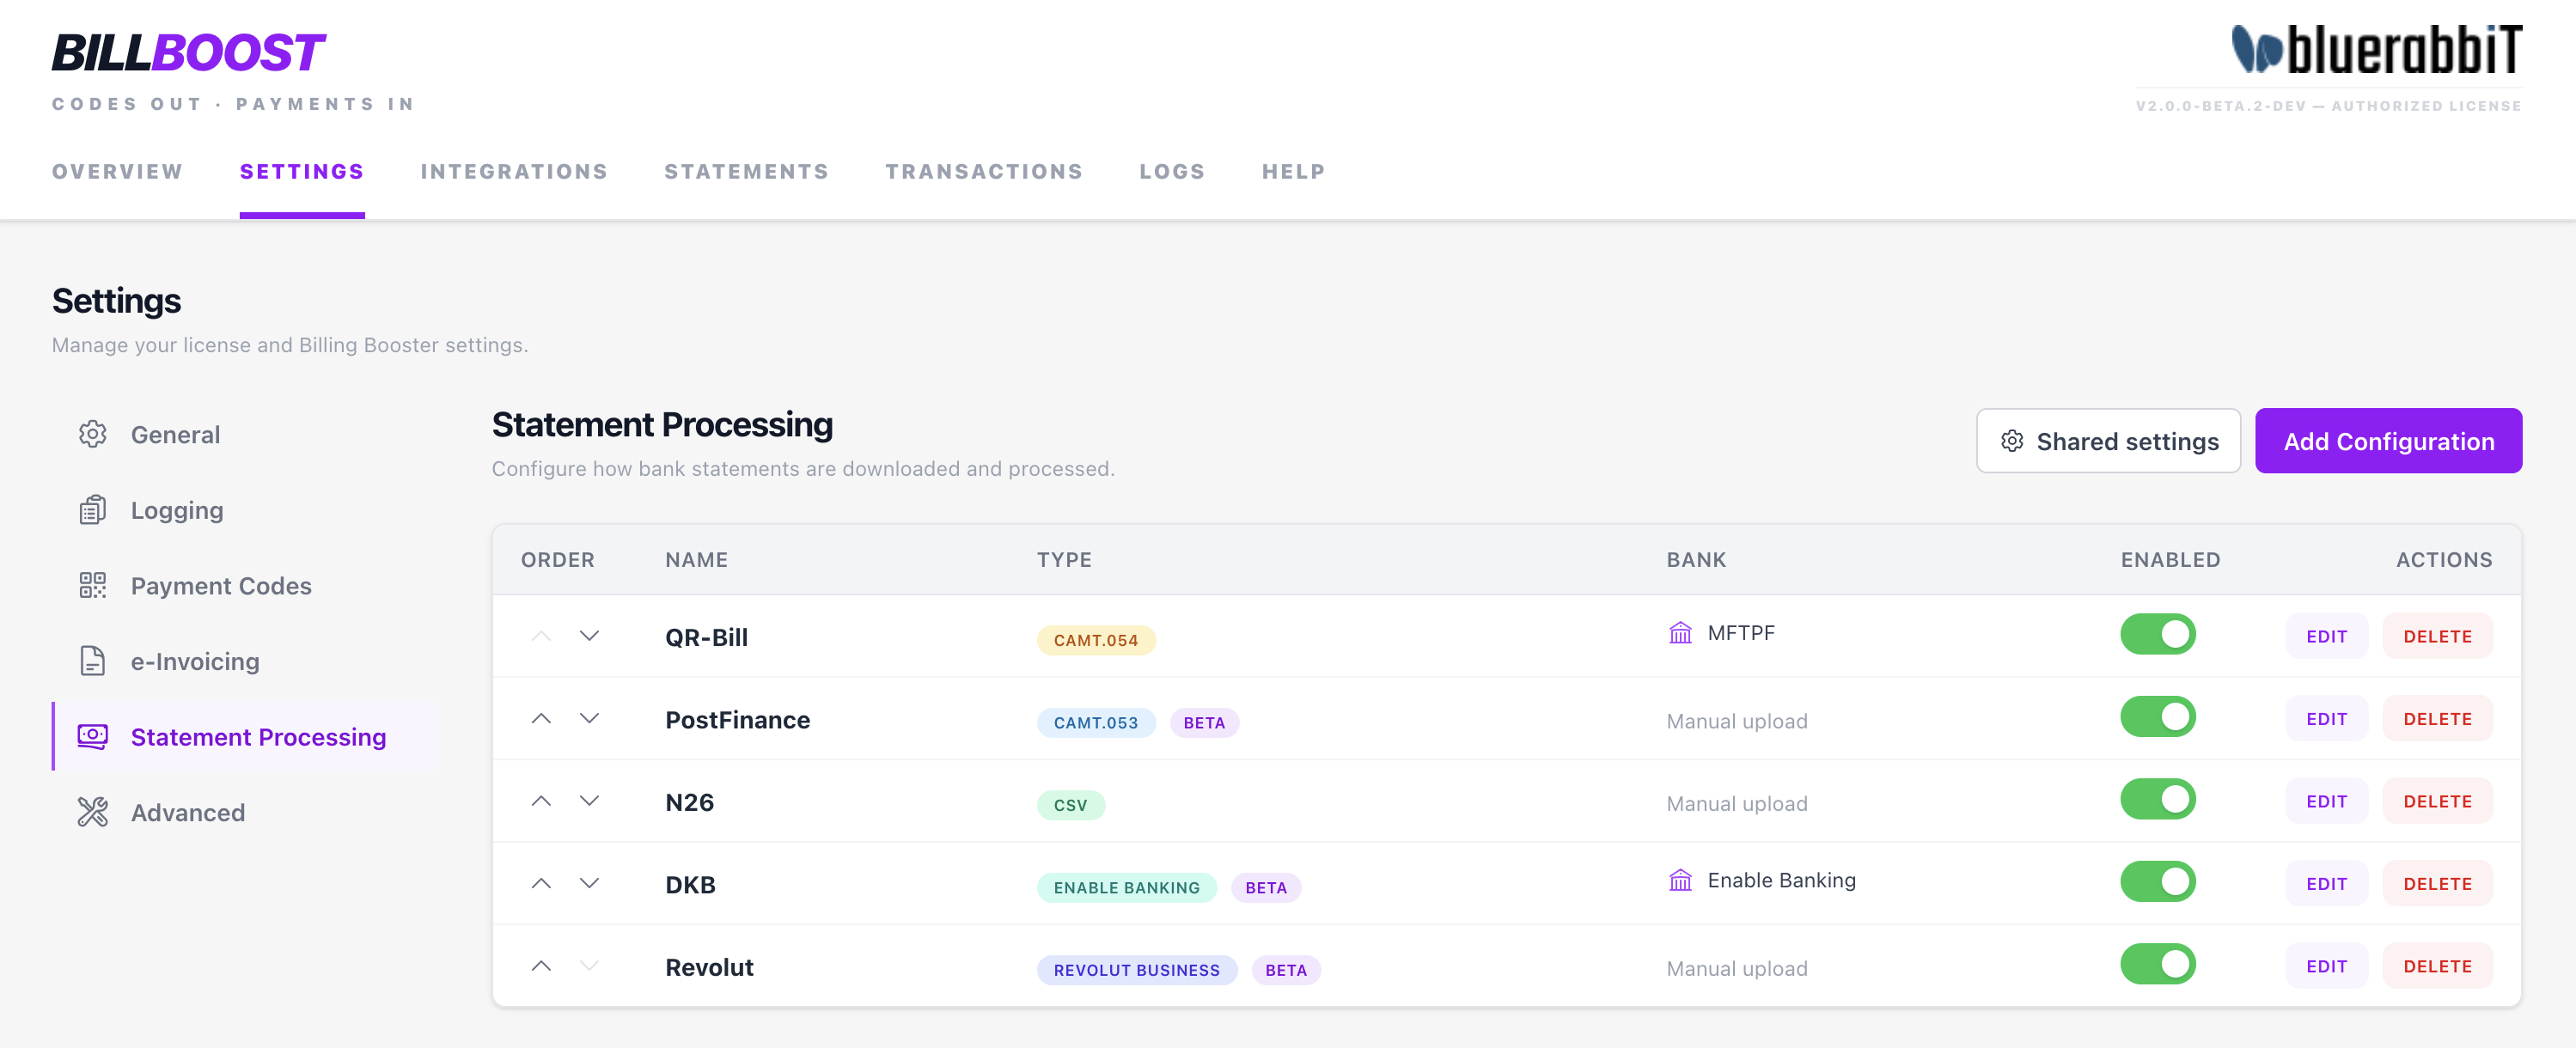Move DKB row up

541,883
